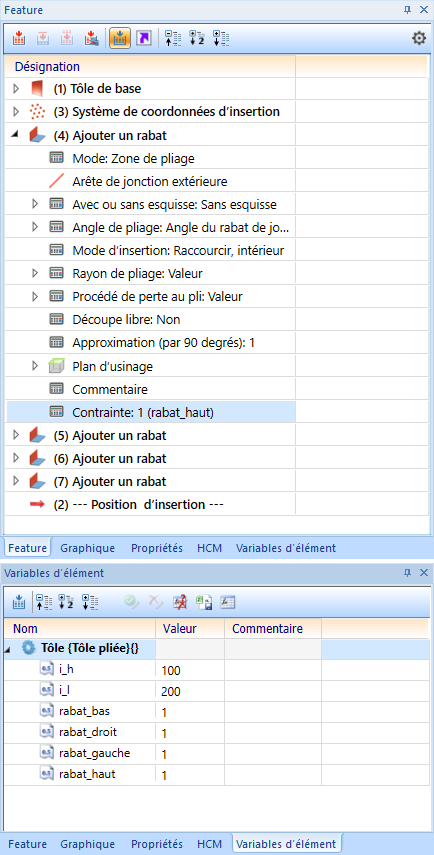Click the expand to level 2 icon in Feature toolbar

pyautogui.click(x=196, y=38)
